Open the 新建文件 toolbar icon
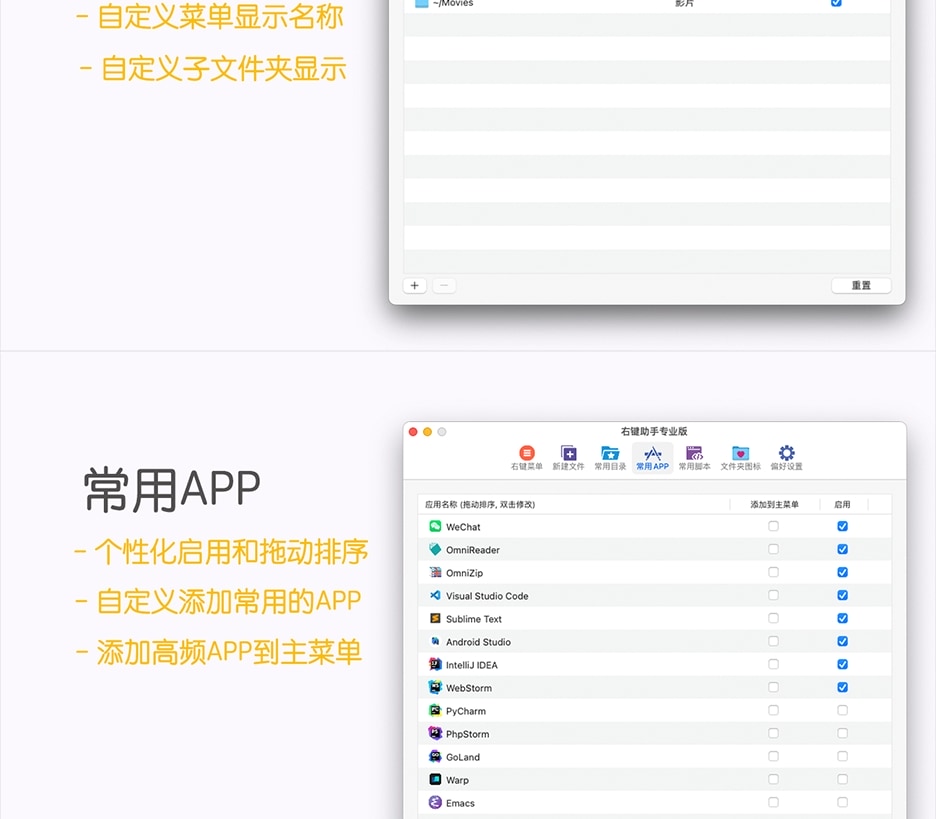 [568, 458]
